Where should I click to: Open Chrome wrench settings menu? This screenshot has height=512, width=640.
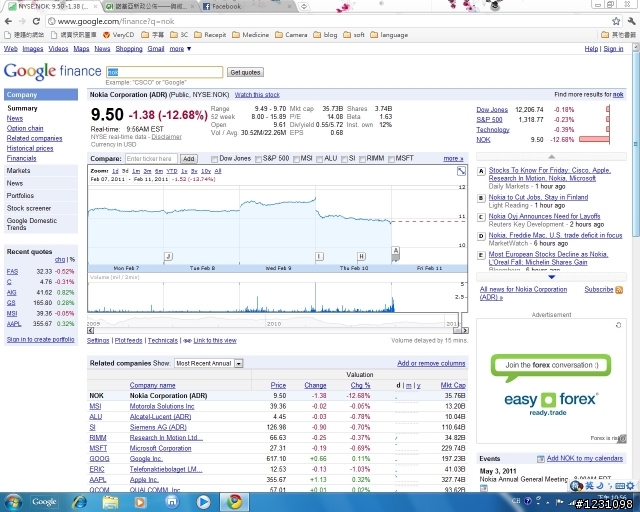(x=631, y=21)
